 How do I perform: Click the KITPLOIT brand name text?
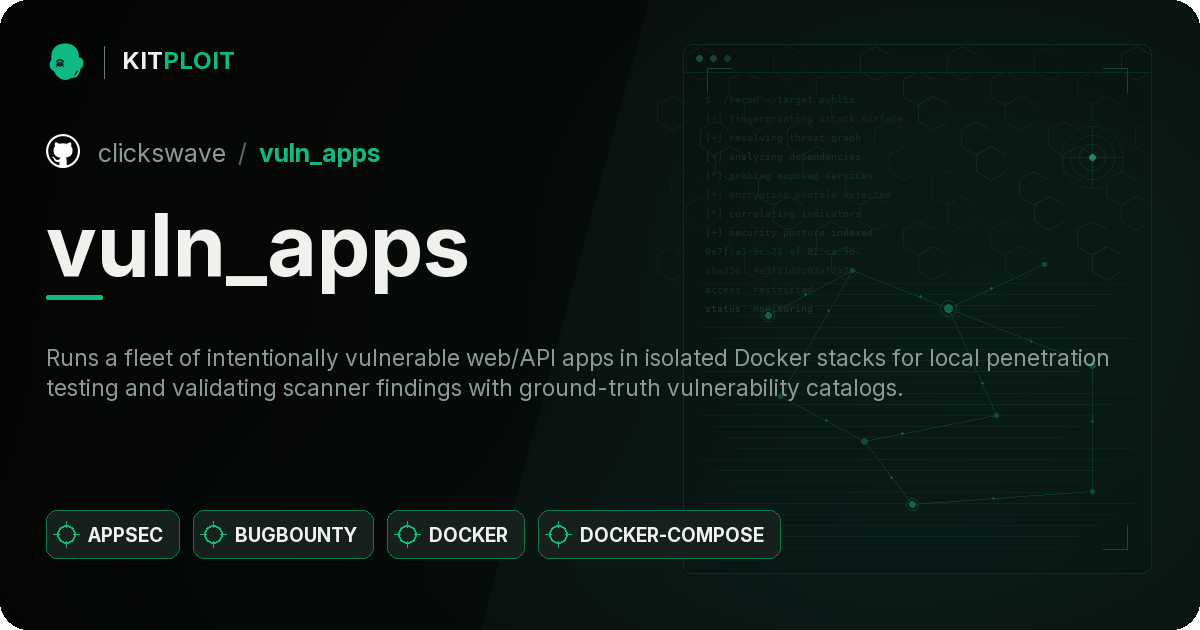click(x=178, y=61)
